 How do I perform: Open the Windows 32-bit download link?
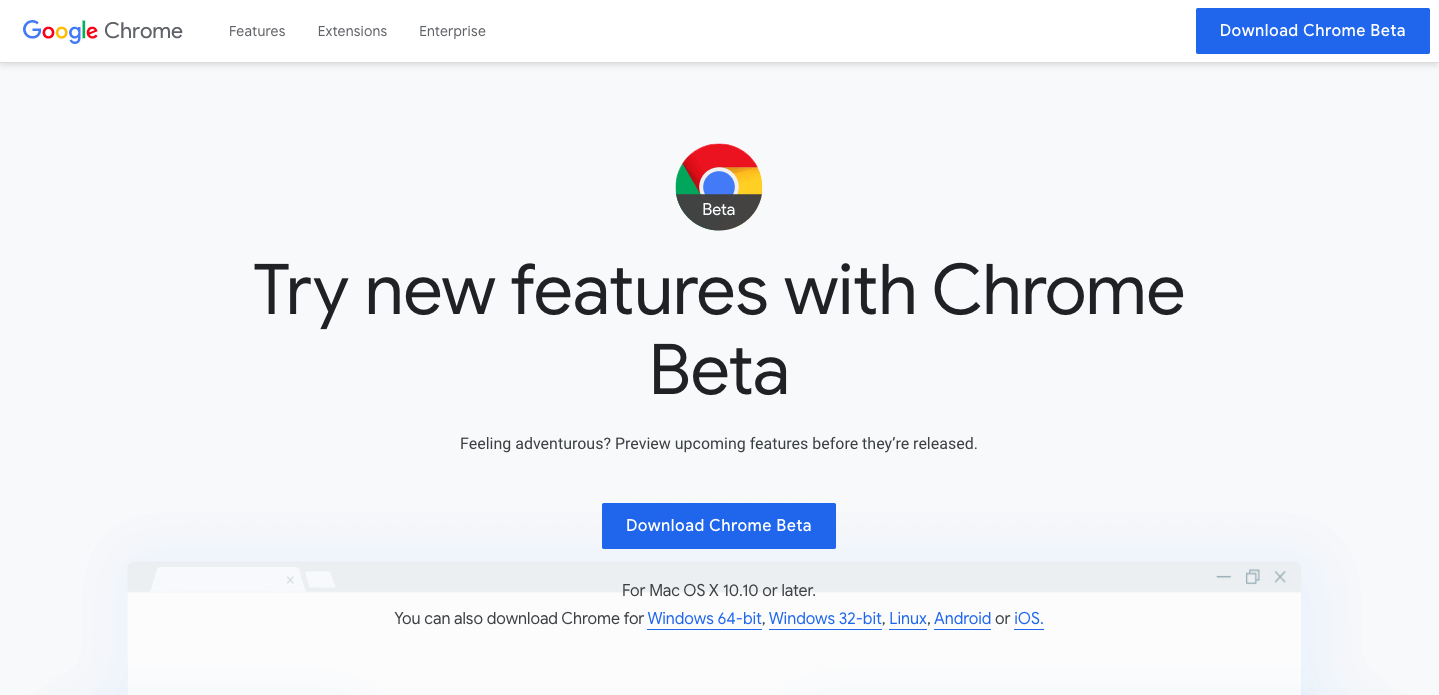click(x=824, y=618)
